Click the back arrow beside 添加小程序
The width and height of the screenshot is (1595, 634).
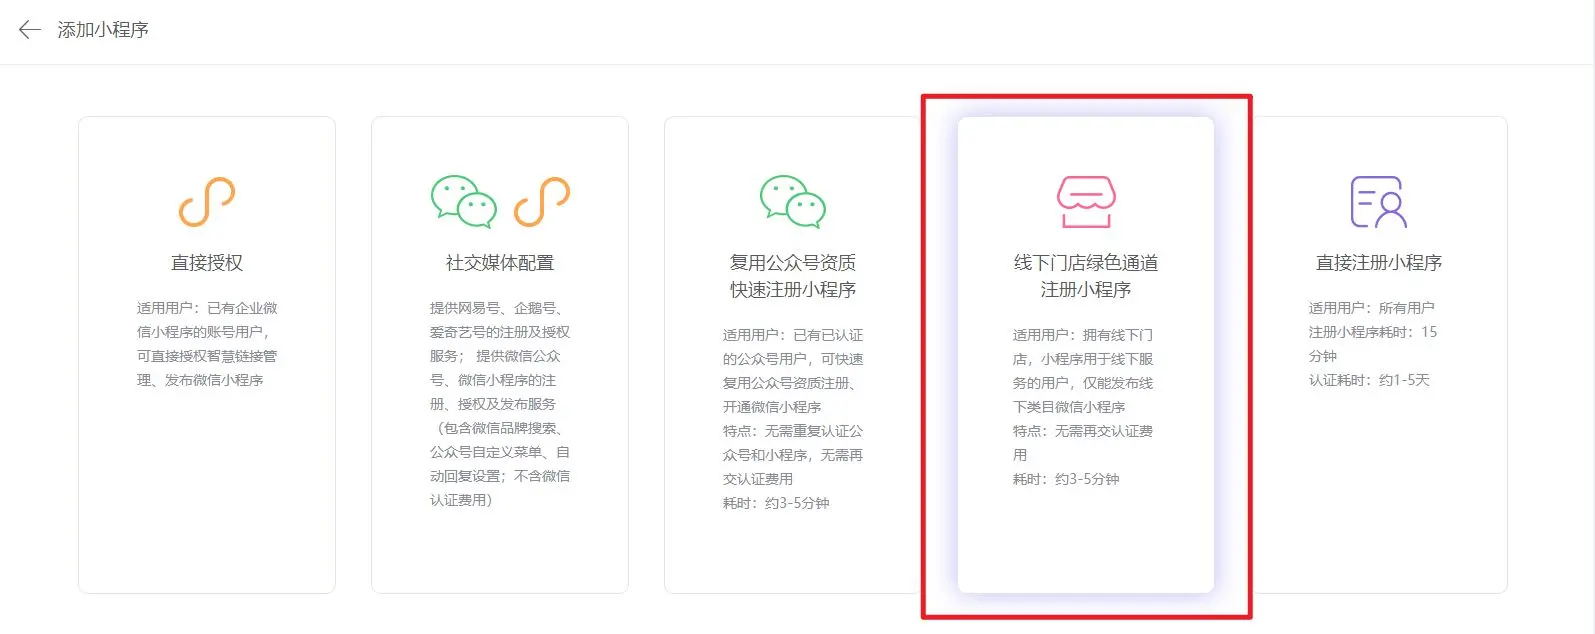pyautogui.click(x=30, y=30)
